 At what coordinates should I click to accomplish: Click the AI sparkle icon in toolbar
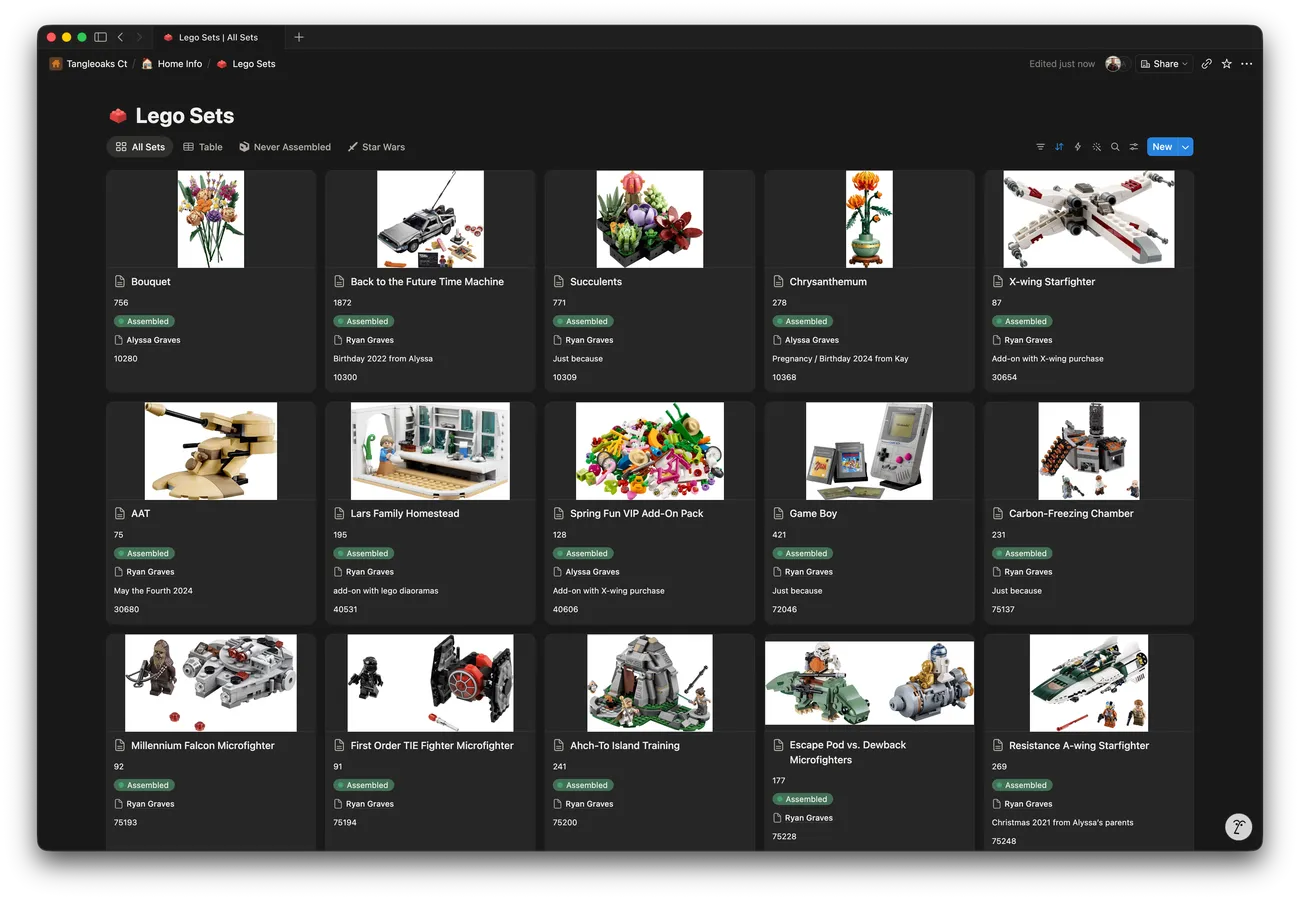(1097, 147)
